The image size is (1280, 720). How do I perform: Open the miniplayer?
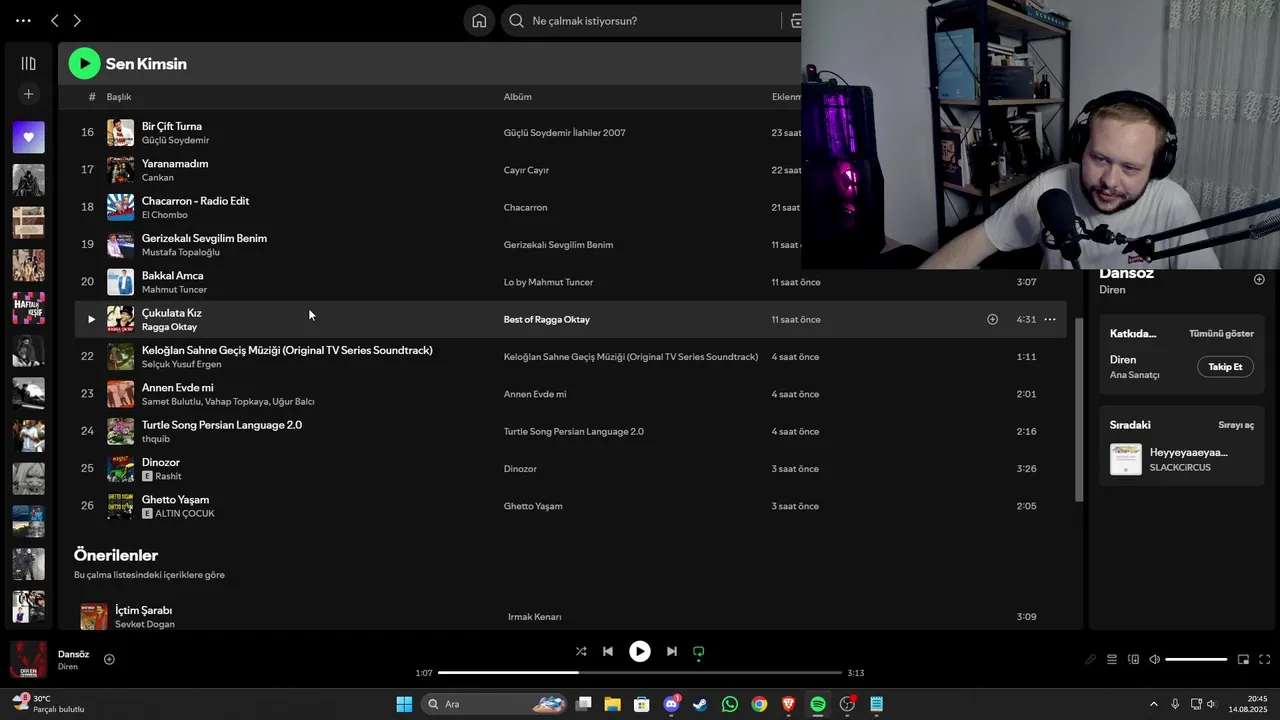pyautogui.click(x=1243, y=659)
